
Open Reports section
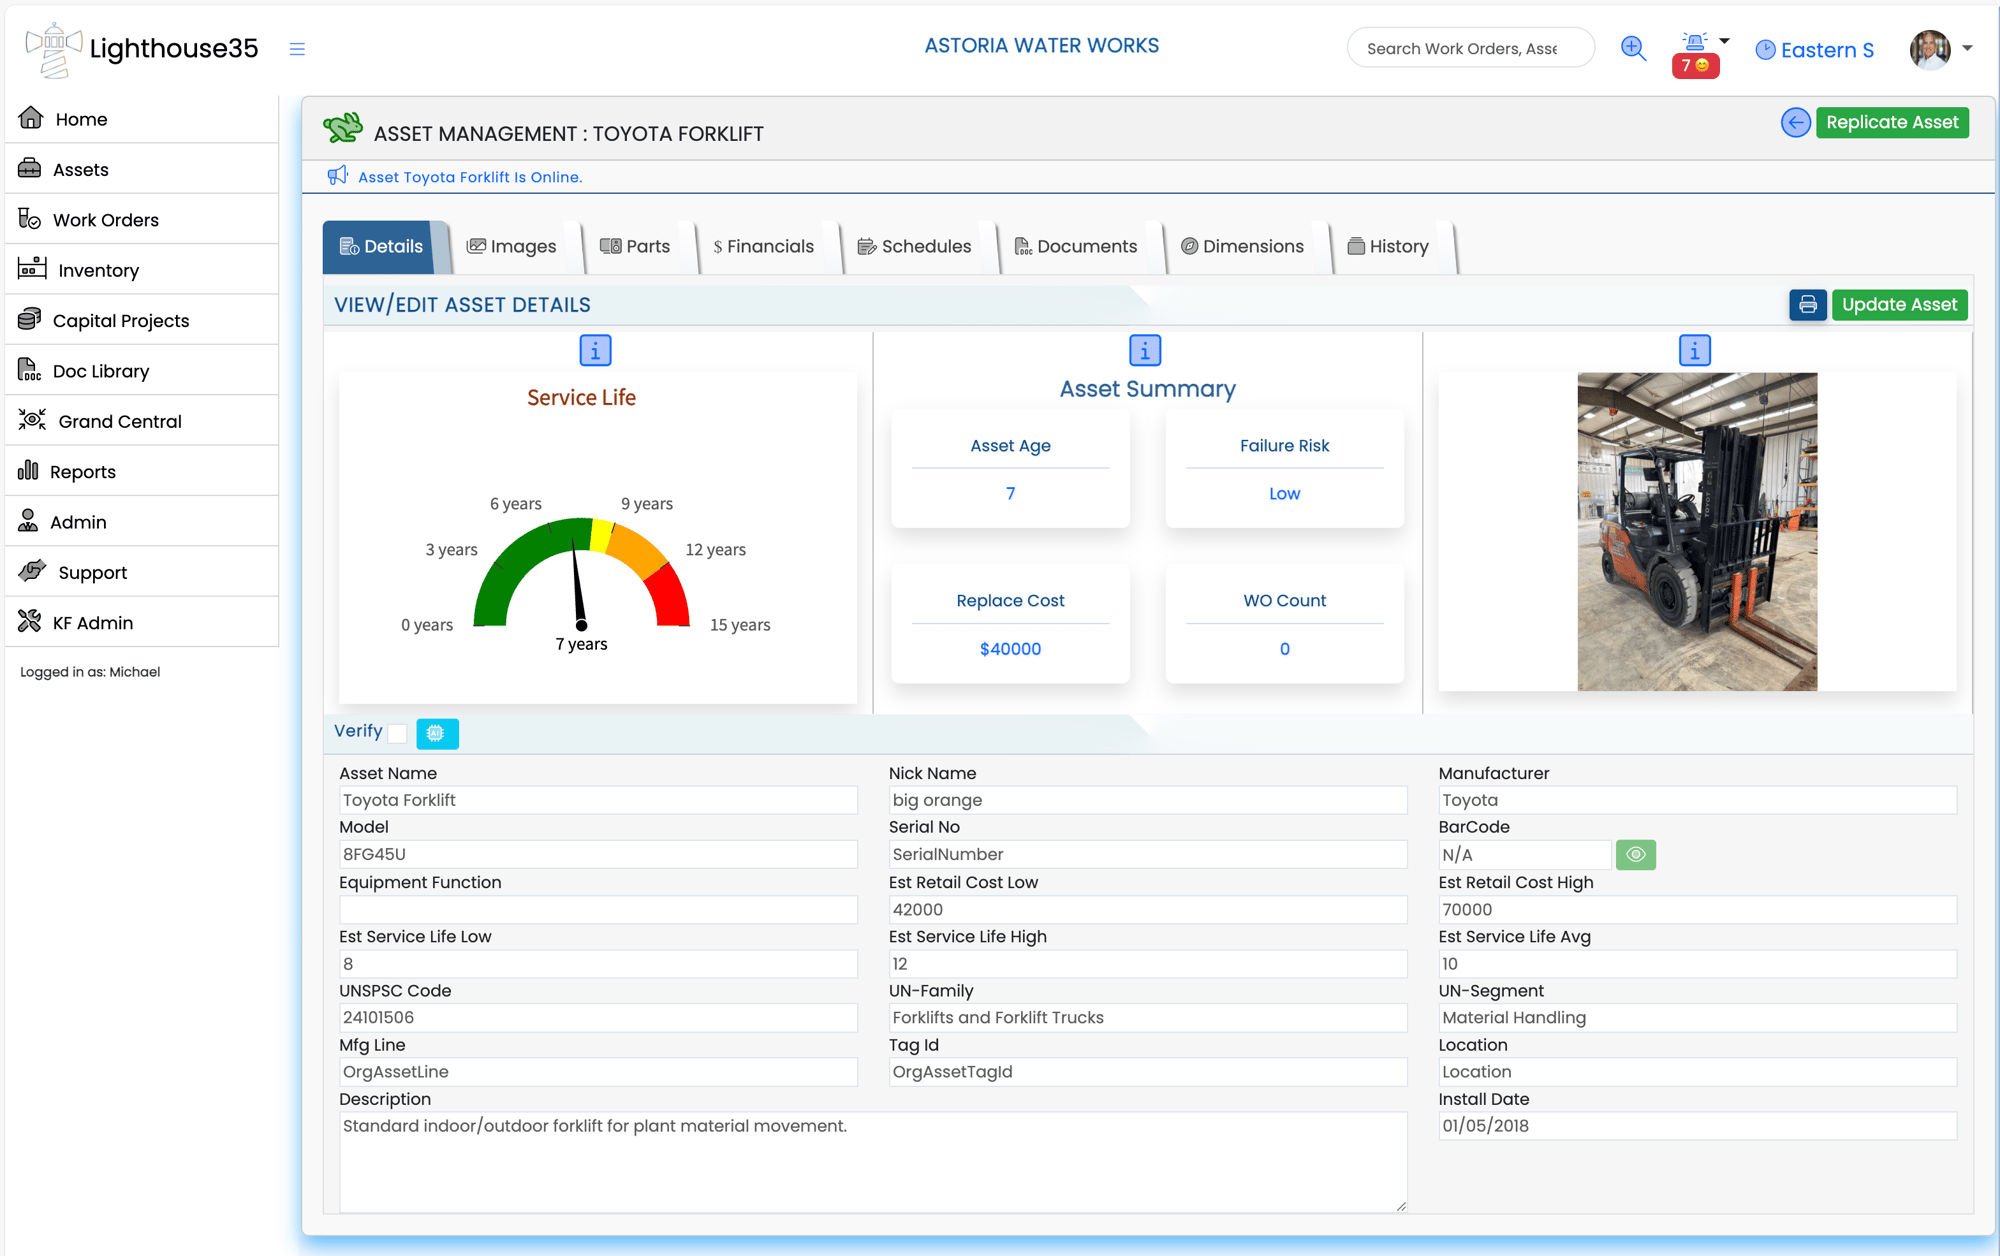click(x=141, y=472)
